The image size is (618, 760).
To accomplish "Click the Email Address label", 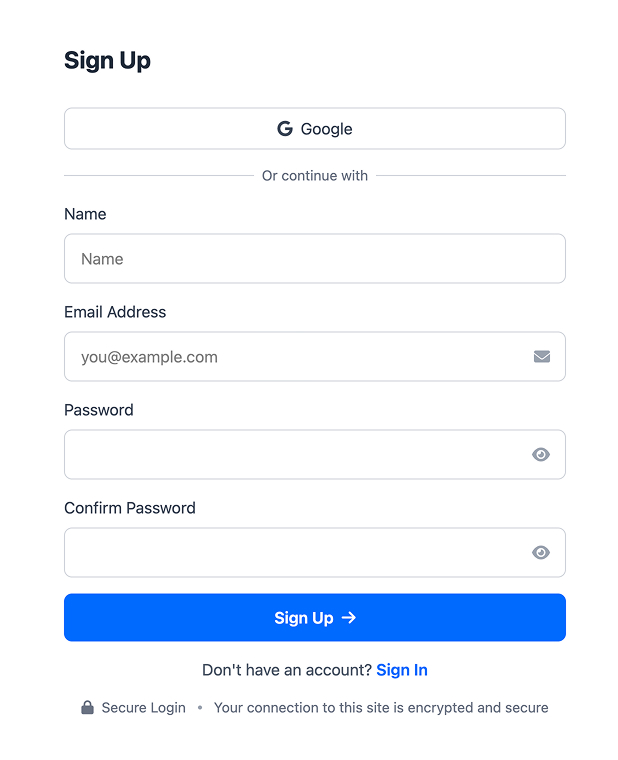I will pyautogui.click(x=115, y=312).
